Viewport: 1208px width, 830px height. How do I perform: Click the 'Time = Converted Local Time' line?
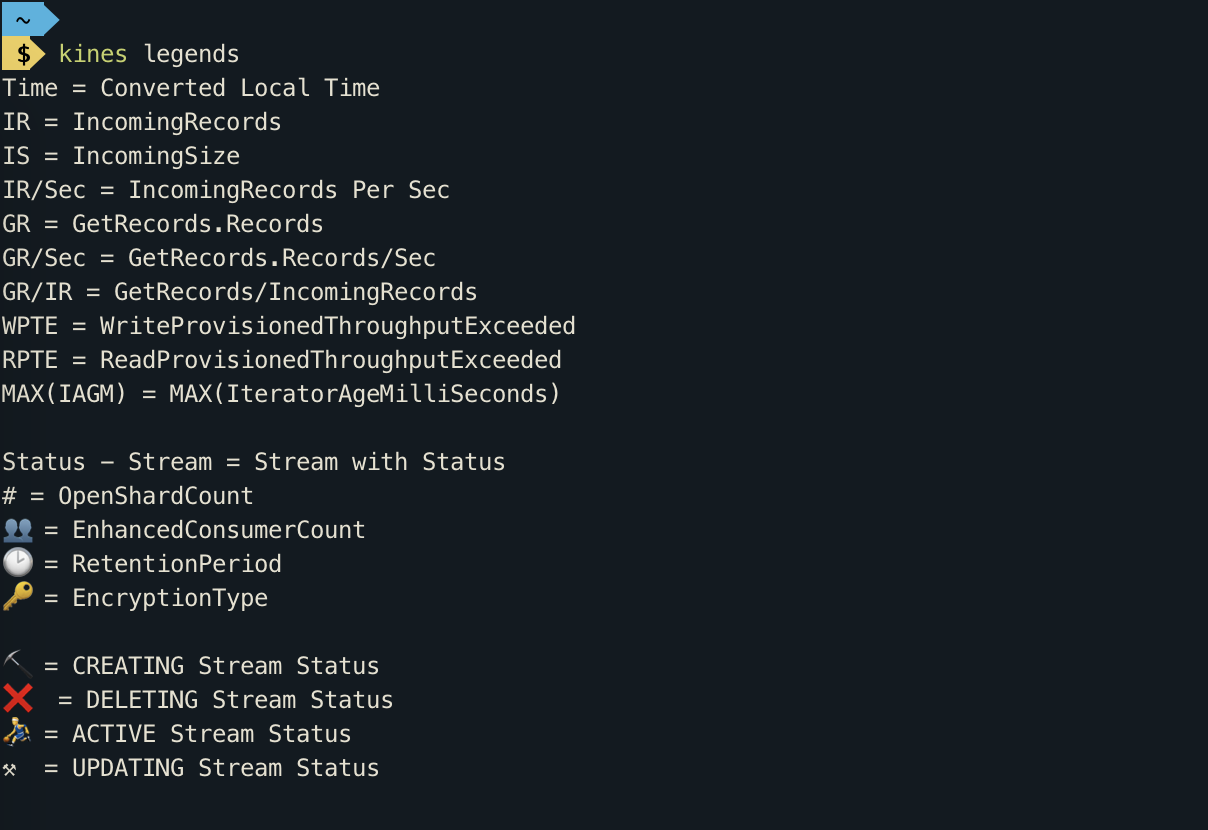pyautogui.click(x=191, y=88)
